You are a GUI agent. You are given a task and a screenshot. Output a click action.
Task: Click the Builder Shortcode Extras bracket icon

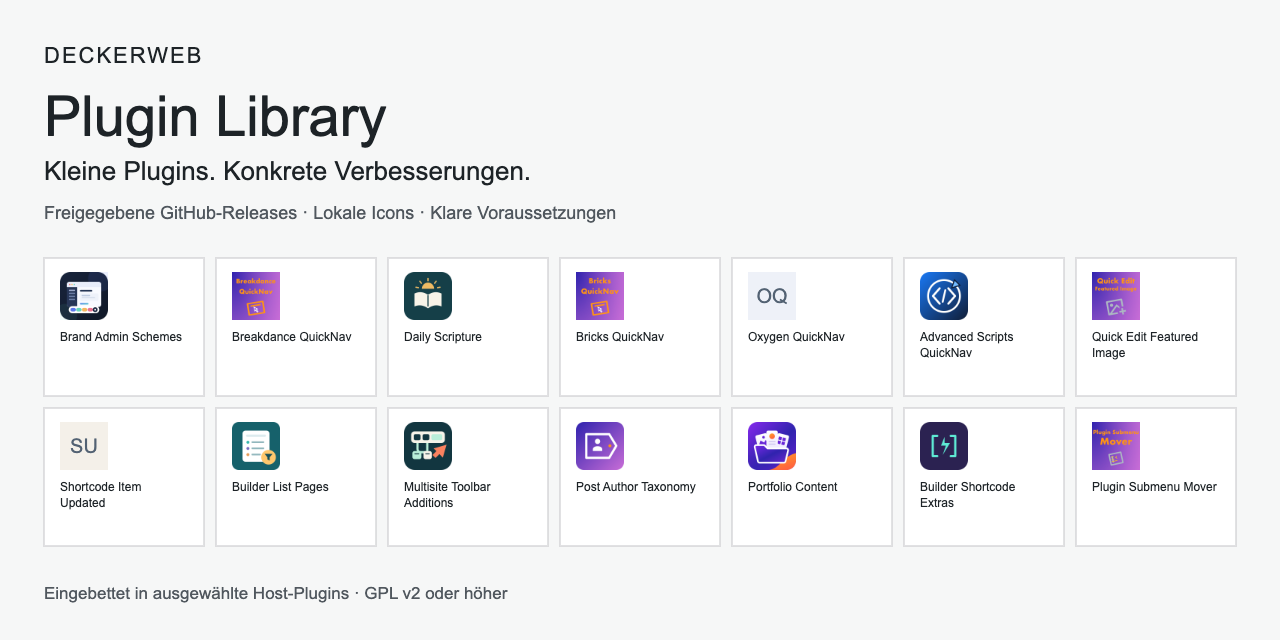944,446
